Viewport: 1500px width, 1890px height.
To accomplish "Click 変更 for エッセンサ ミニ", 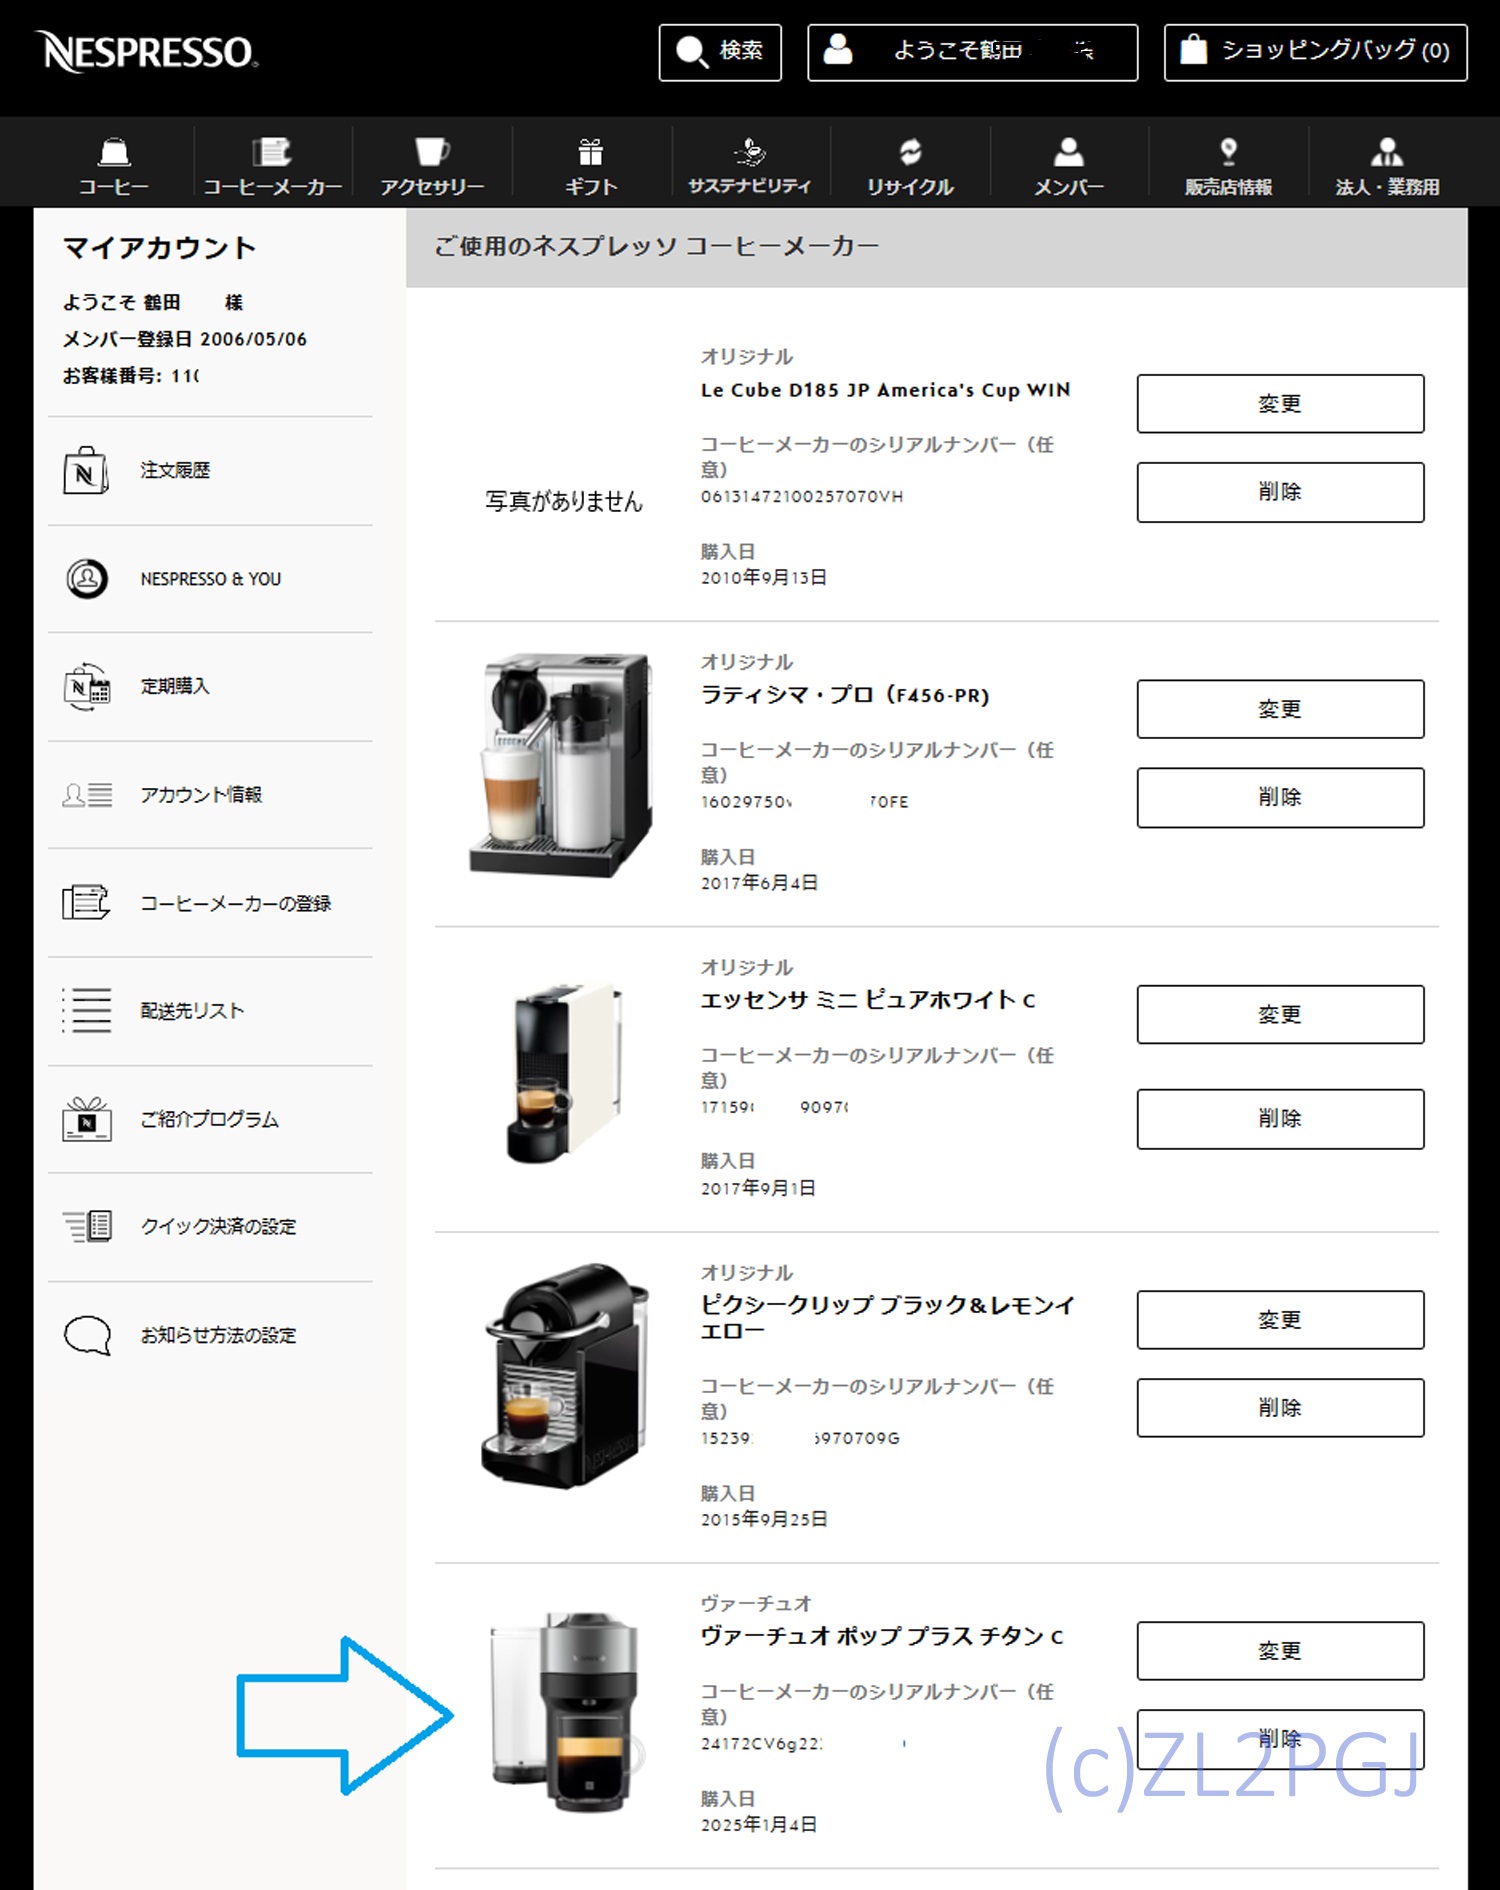I will (1280, 1014).
